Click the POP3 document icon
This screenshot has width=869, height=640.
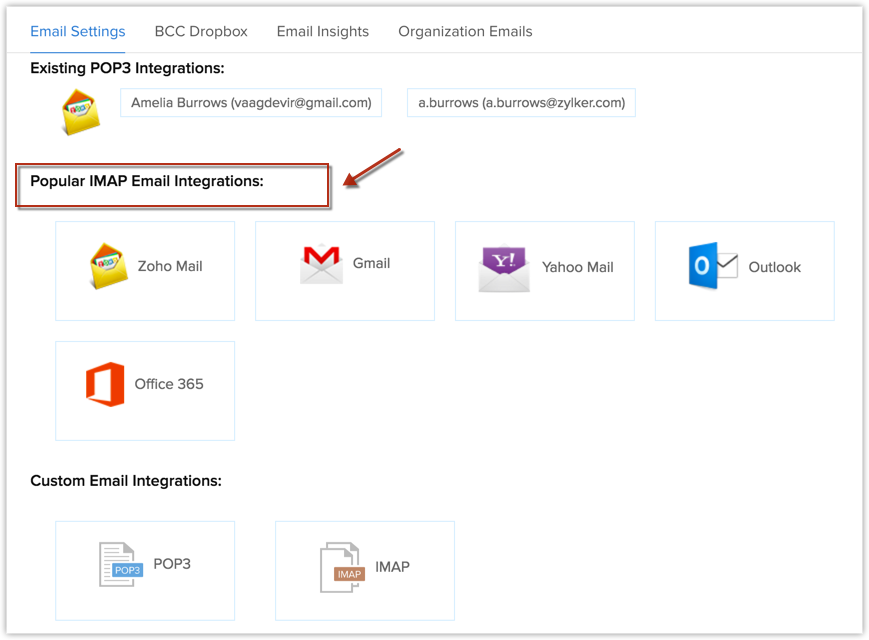[x=120, y=565]
